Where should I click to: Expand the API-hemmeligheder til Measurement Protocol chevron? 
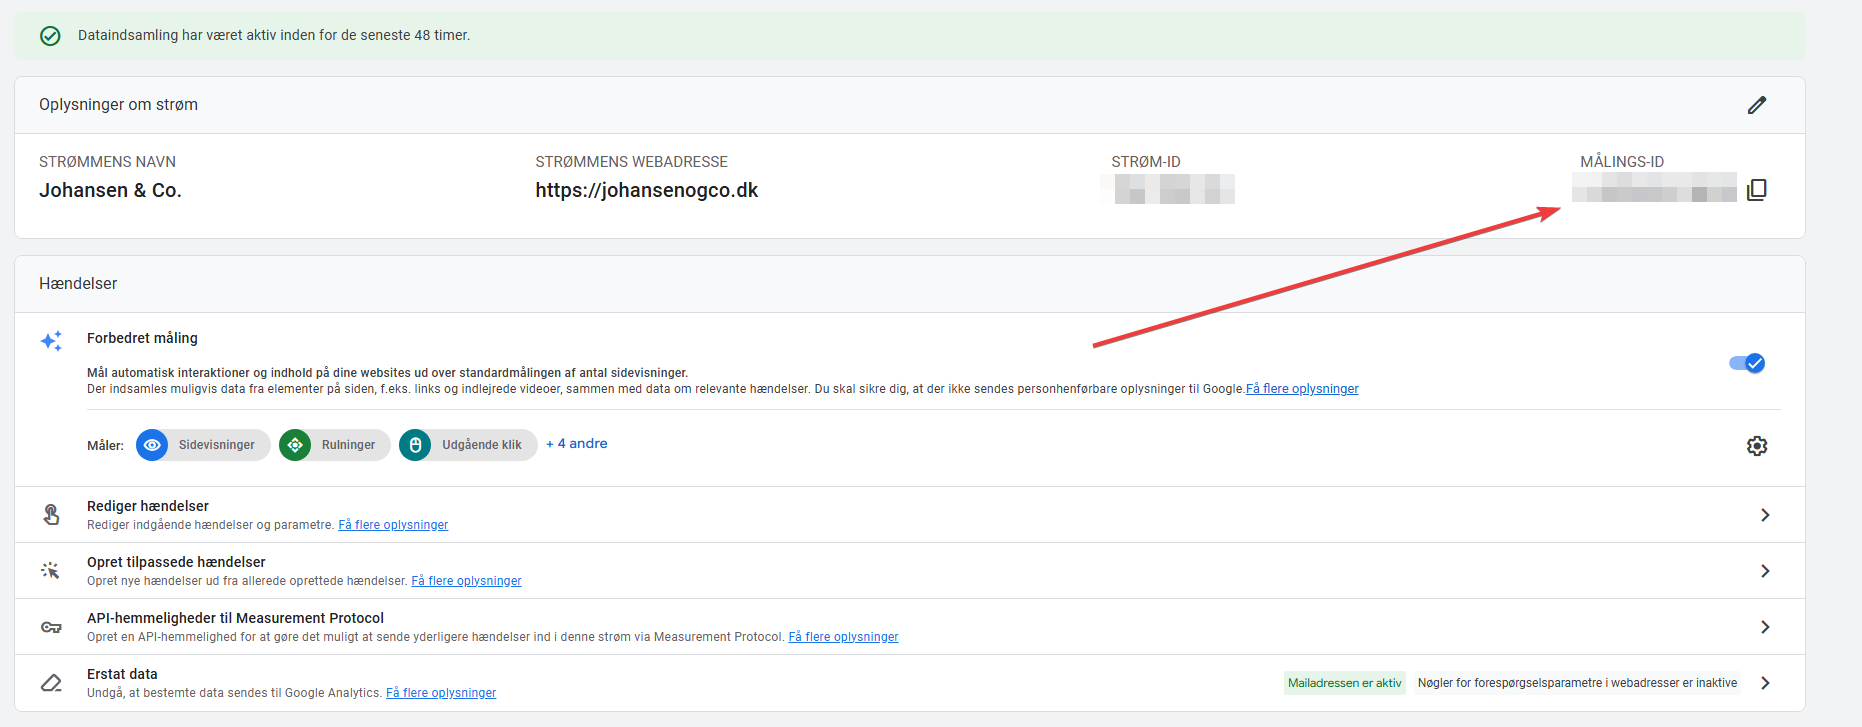[x=1765, y=627]
